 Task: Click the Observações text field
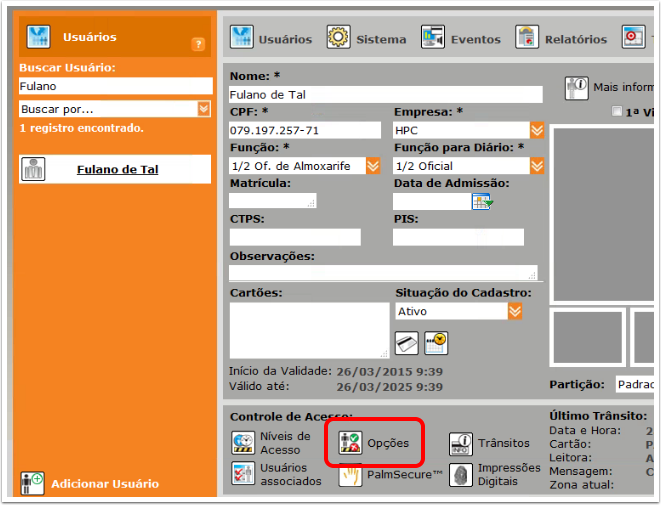tap(383, 273)
